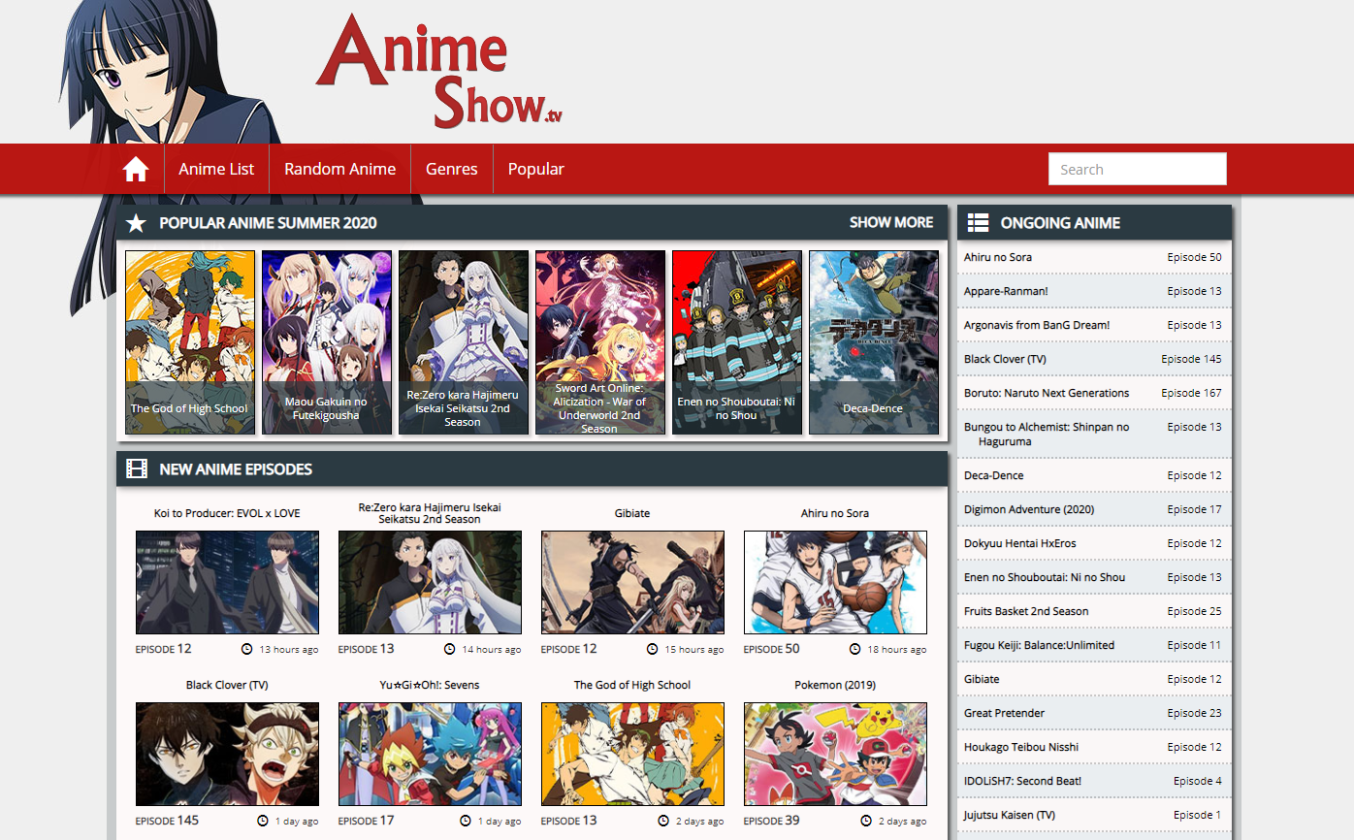Click the Pokemon (2019) title link

click(x=835, y=685)
